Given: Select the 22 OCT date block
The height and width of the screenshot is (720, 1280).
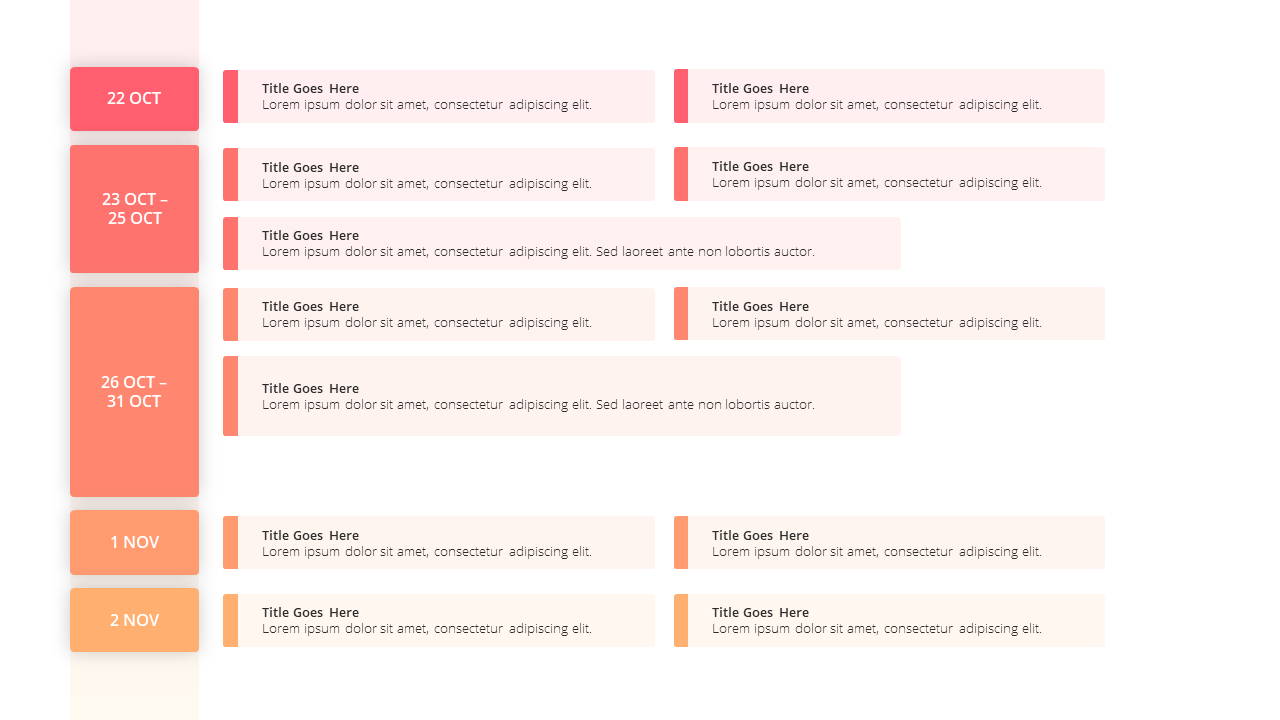Looking at the screenshot, I should click(134, 99).
